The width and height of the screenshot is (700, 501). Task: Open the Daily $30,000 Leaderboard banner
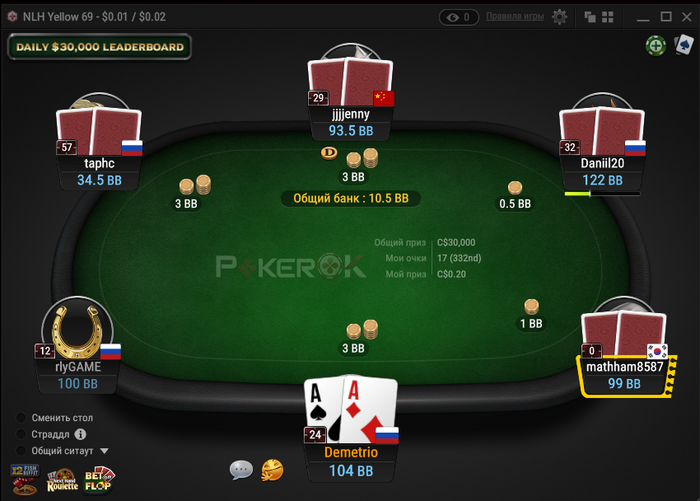pos(100,47)
